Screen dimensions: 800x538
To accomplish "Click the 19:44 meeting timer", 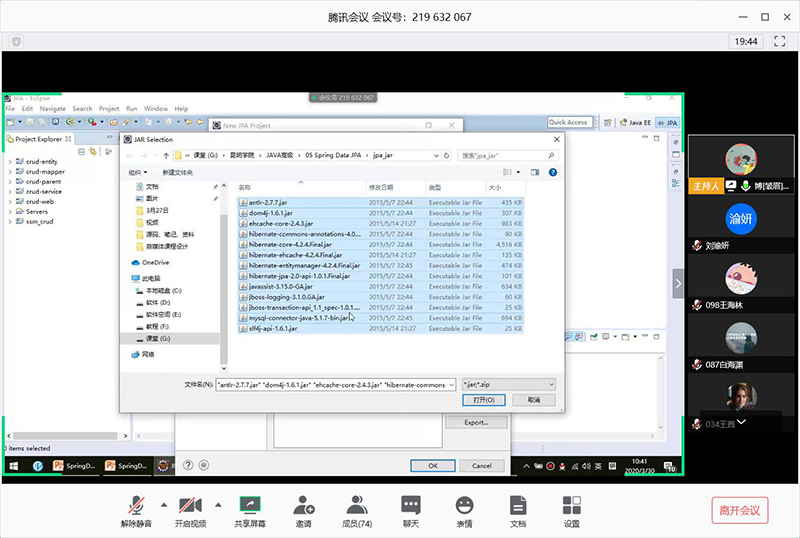I will [746, 41].
